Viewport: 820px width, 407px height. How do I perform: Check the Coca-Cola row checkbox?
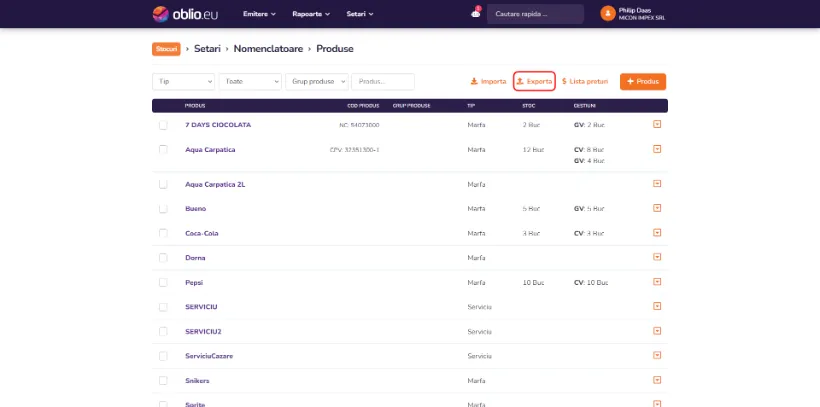(163, 233)
